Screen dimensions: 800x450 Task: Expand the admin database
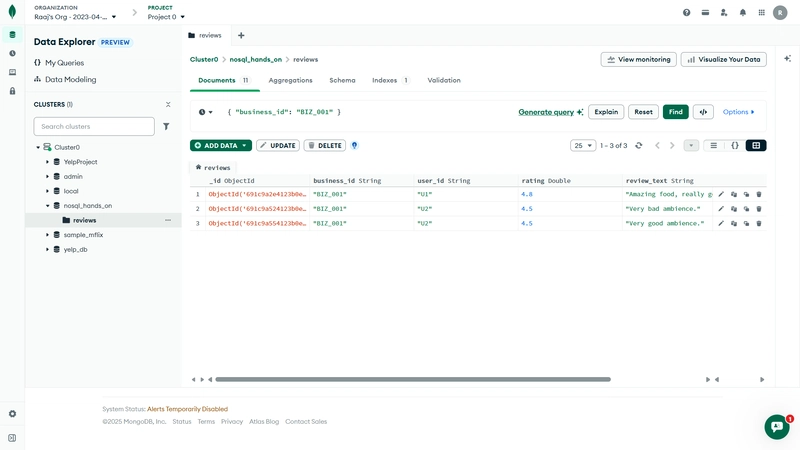click(x=47, y=177)
